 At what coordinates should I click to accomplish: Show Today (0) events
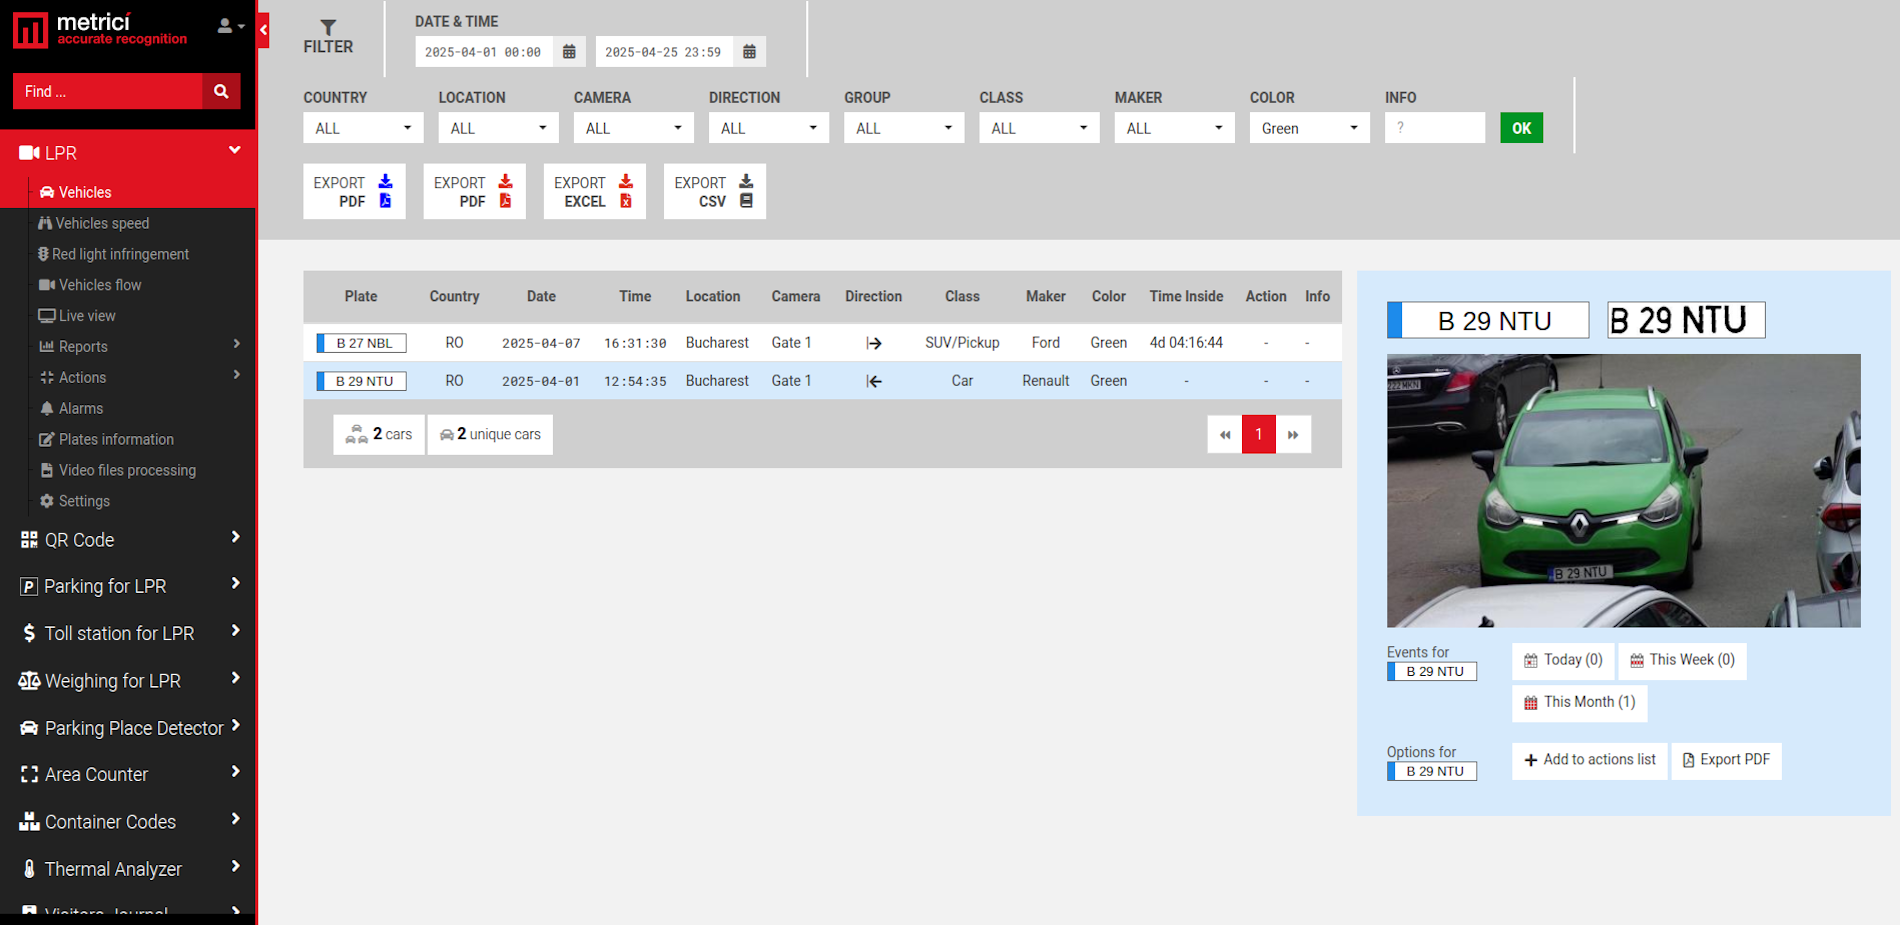pos(1563,660)
